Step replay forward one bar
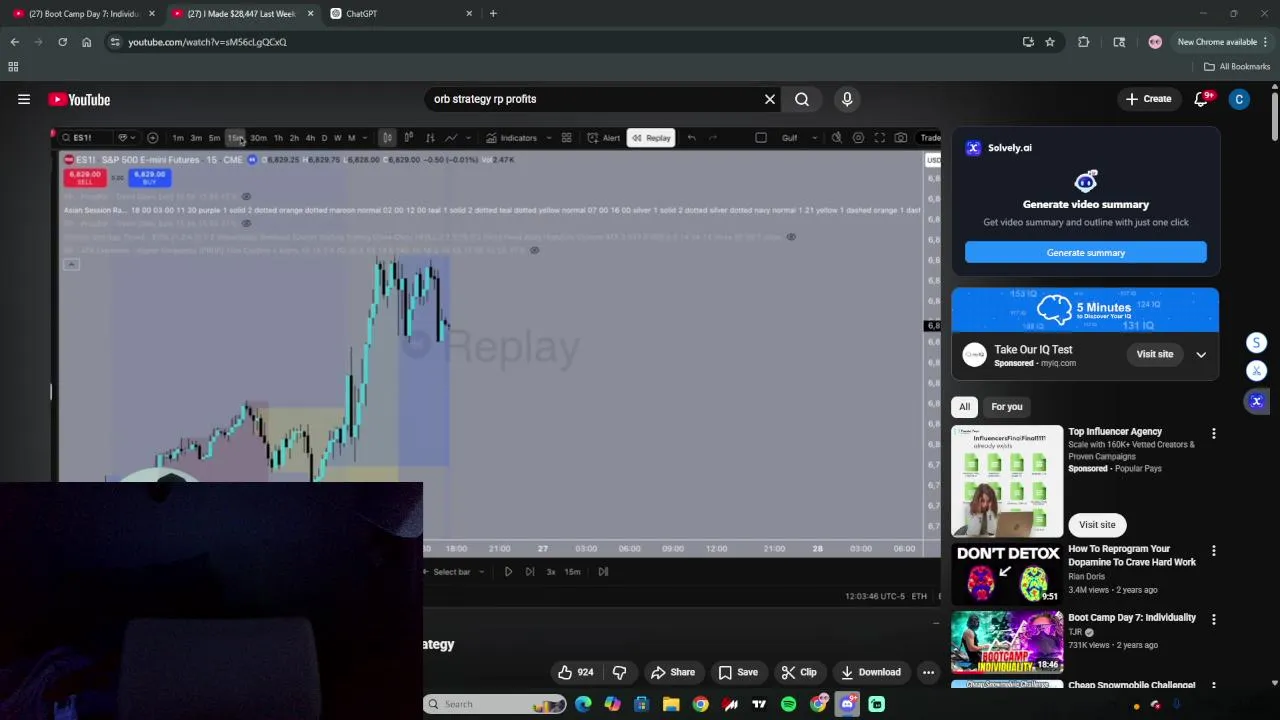The image size is (1280, 720). point(530,572)
